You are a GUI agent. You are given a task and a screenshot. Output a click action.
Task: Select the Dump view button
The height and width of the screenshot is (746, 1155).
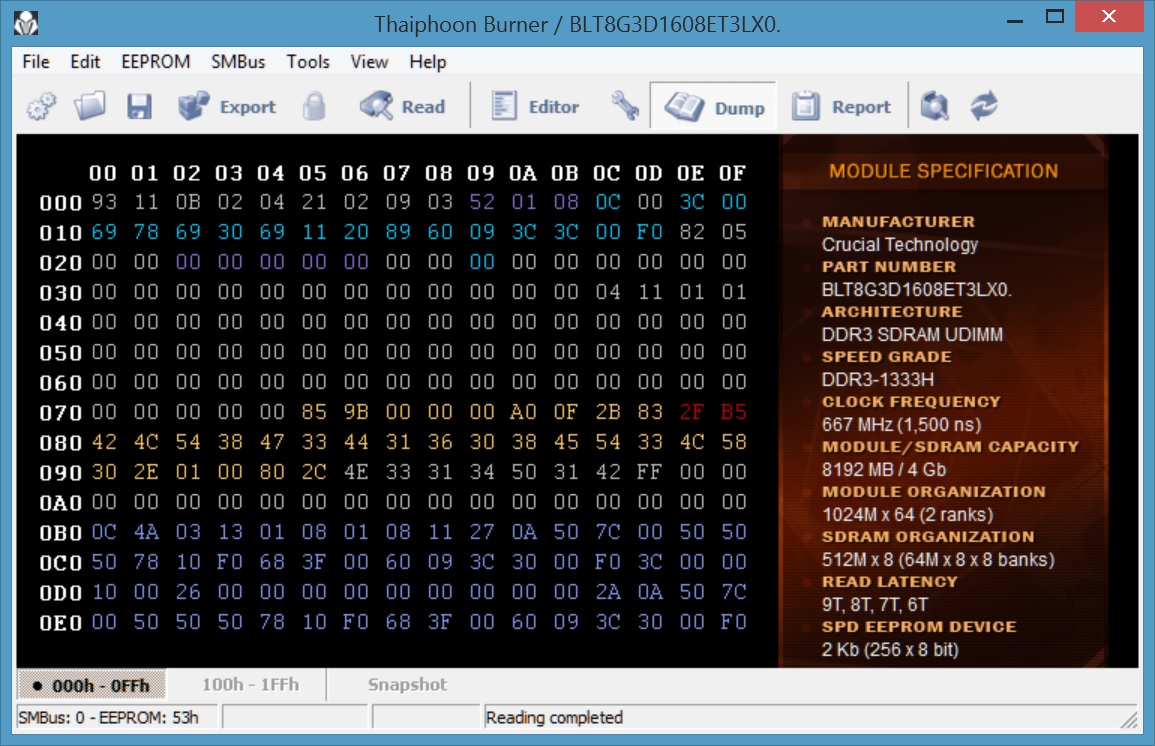point(713,108)
